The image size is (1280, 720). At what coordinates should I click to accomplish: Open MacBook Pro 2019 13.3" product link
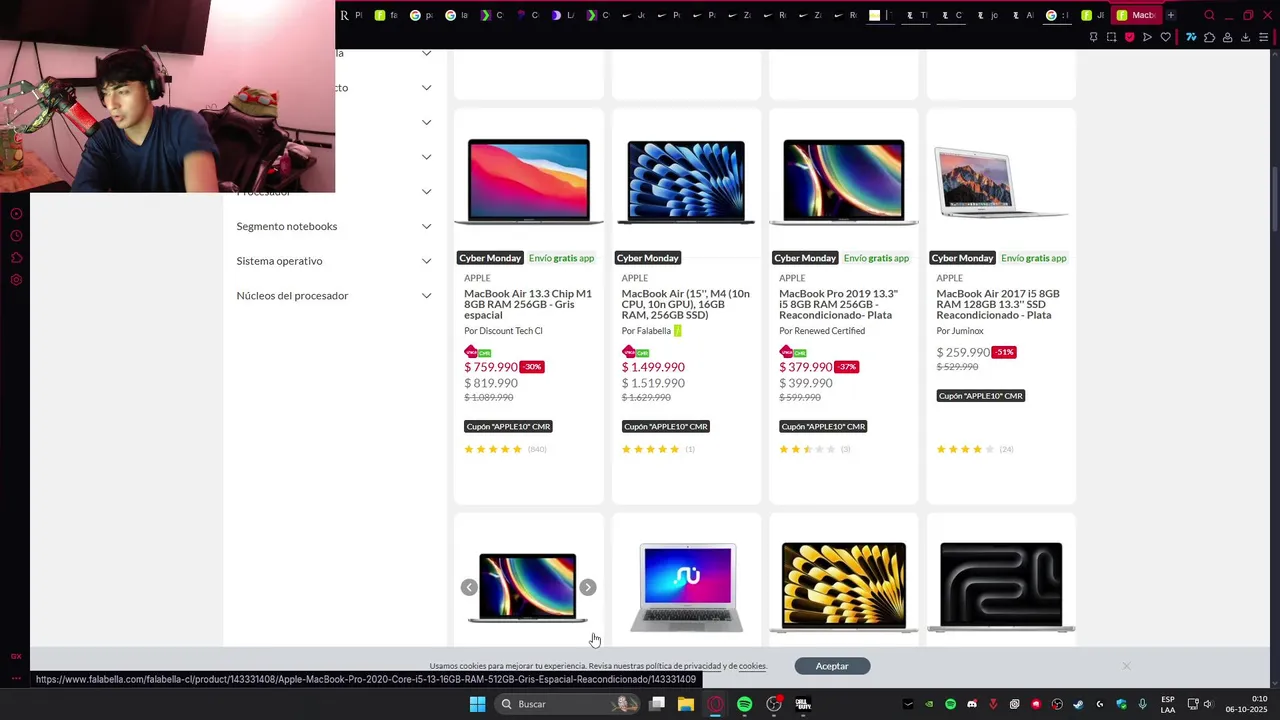[x=839, y=304]
